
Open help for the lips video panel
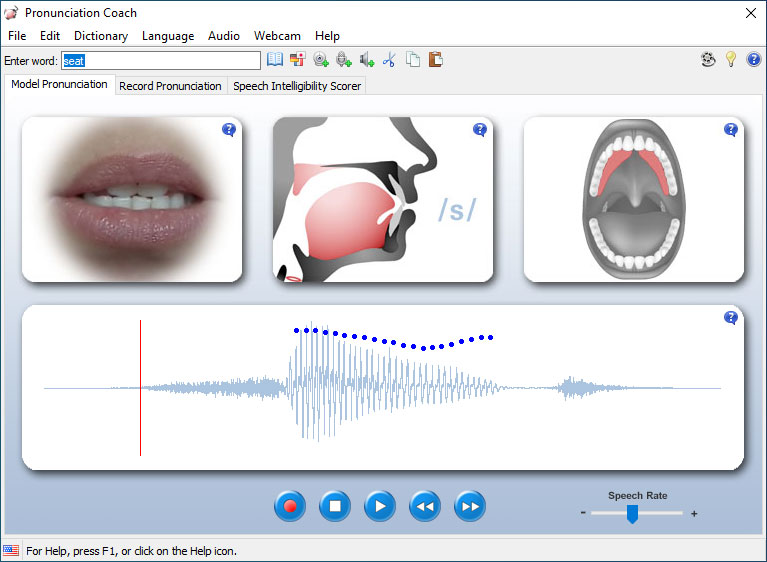point(229,130)
